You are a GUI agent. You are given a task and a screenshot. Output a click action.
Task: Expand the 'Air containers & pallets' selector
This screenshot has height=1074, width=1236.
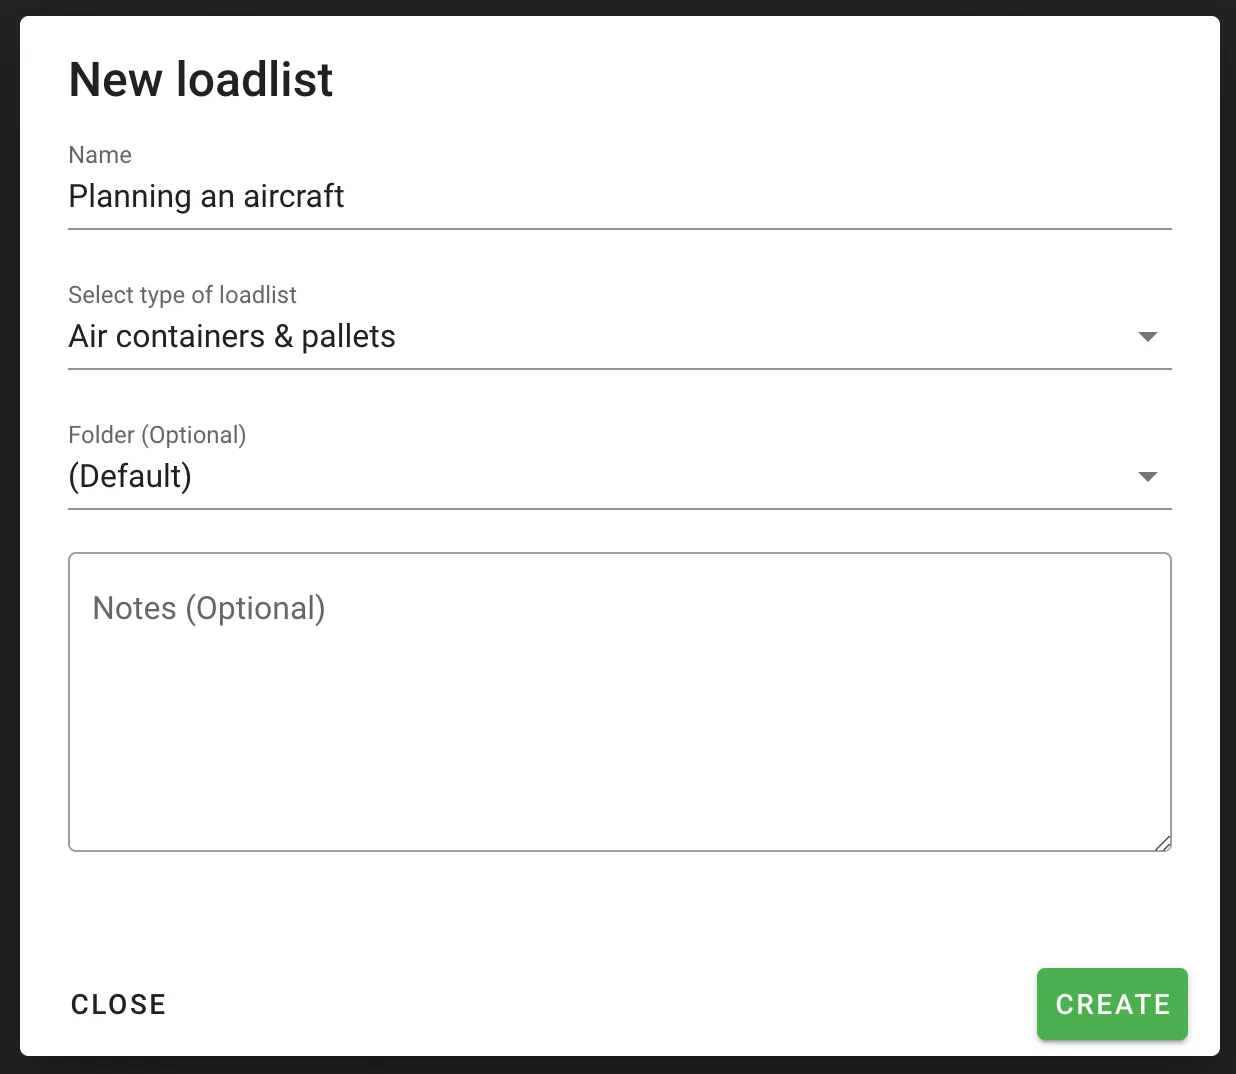(x=1148, y=337)
